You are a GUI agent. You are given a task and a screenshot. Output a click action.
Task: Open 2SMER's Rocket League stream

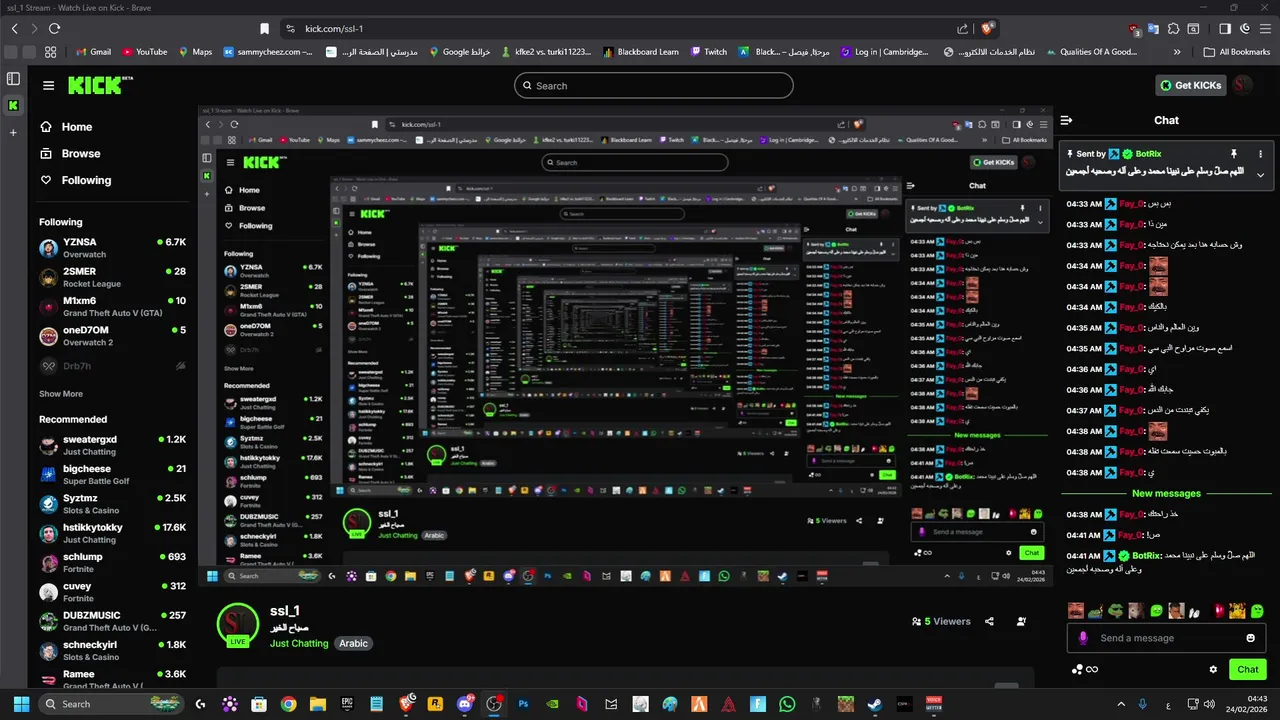tap(112, 277)
